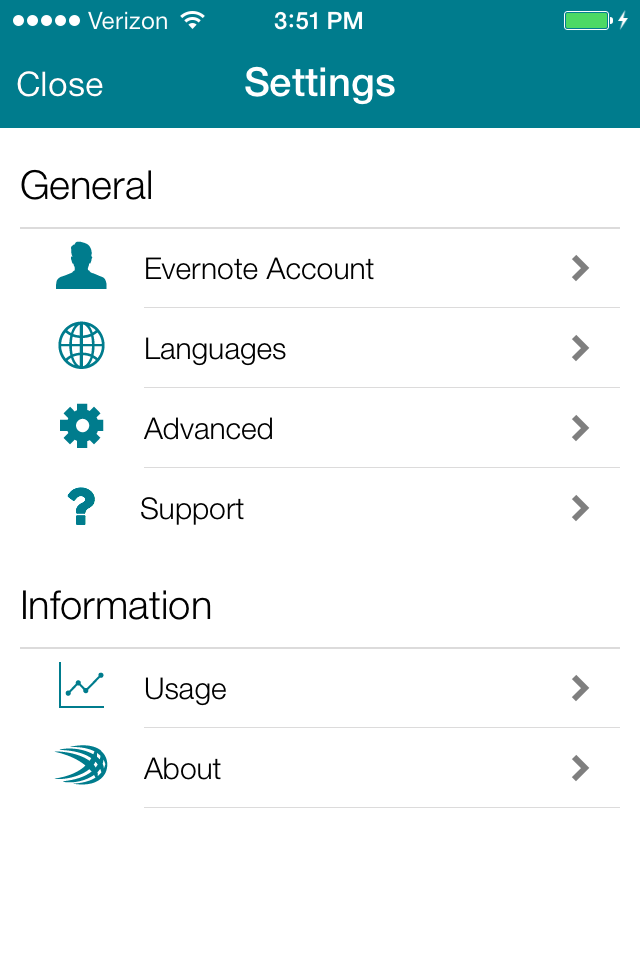Click the About row chevron arrow

point(580,768)
